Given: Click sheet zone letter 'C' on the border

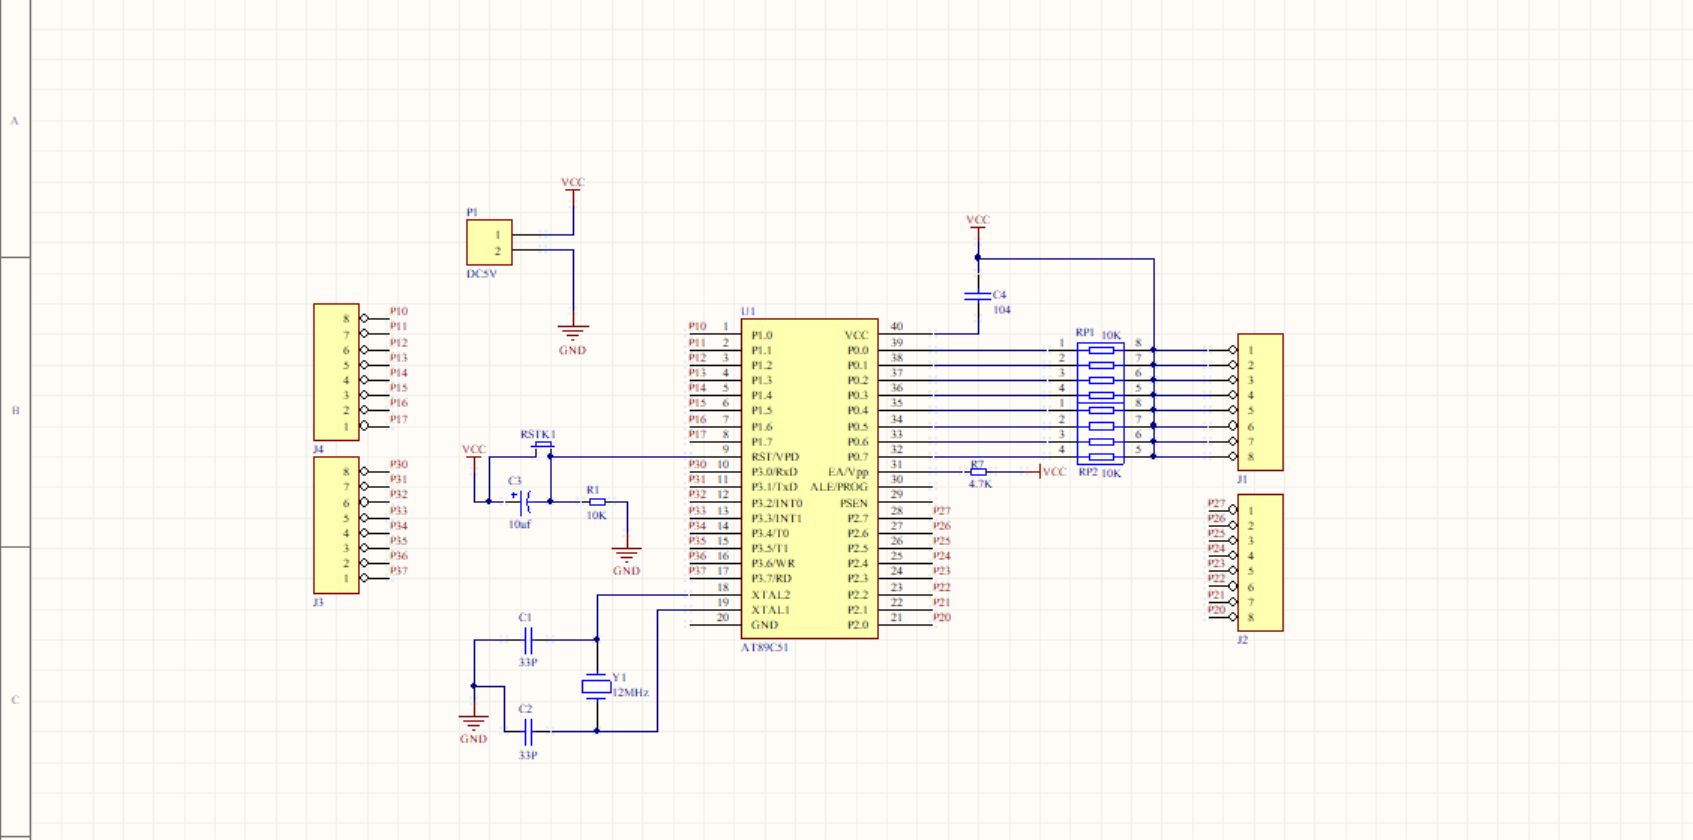Looking at the screenshot, I should (x=15, y=699).
